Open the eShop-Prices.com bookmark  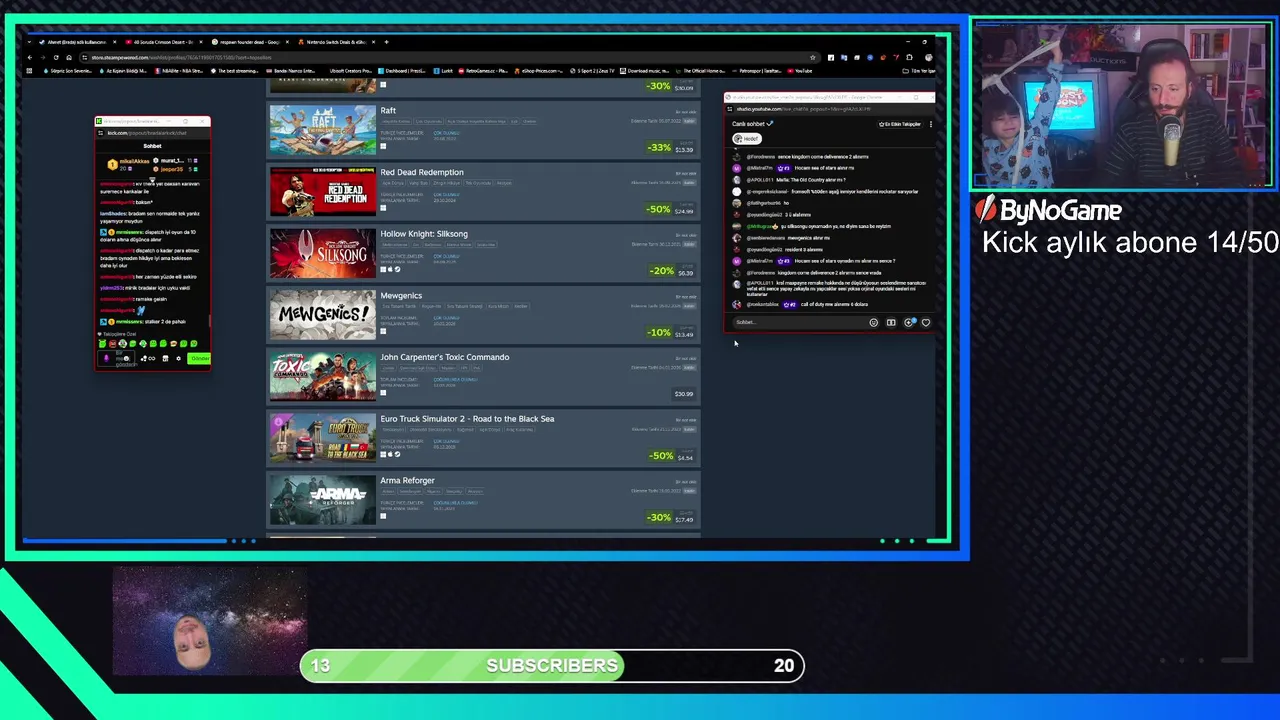coord(538,71)
